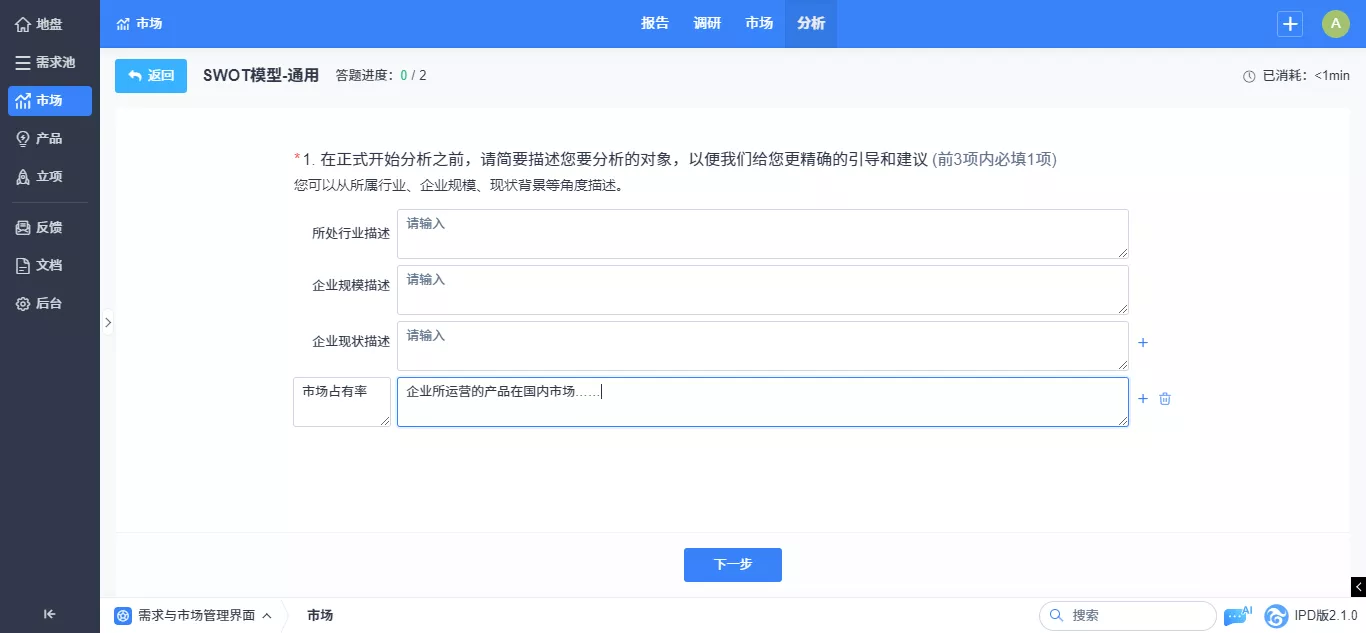
Task: Expand the black arrow panel at right edge
Action: click(x=1358, y=587)
